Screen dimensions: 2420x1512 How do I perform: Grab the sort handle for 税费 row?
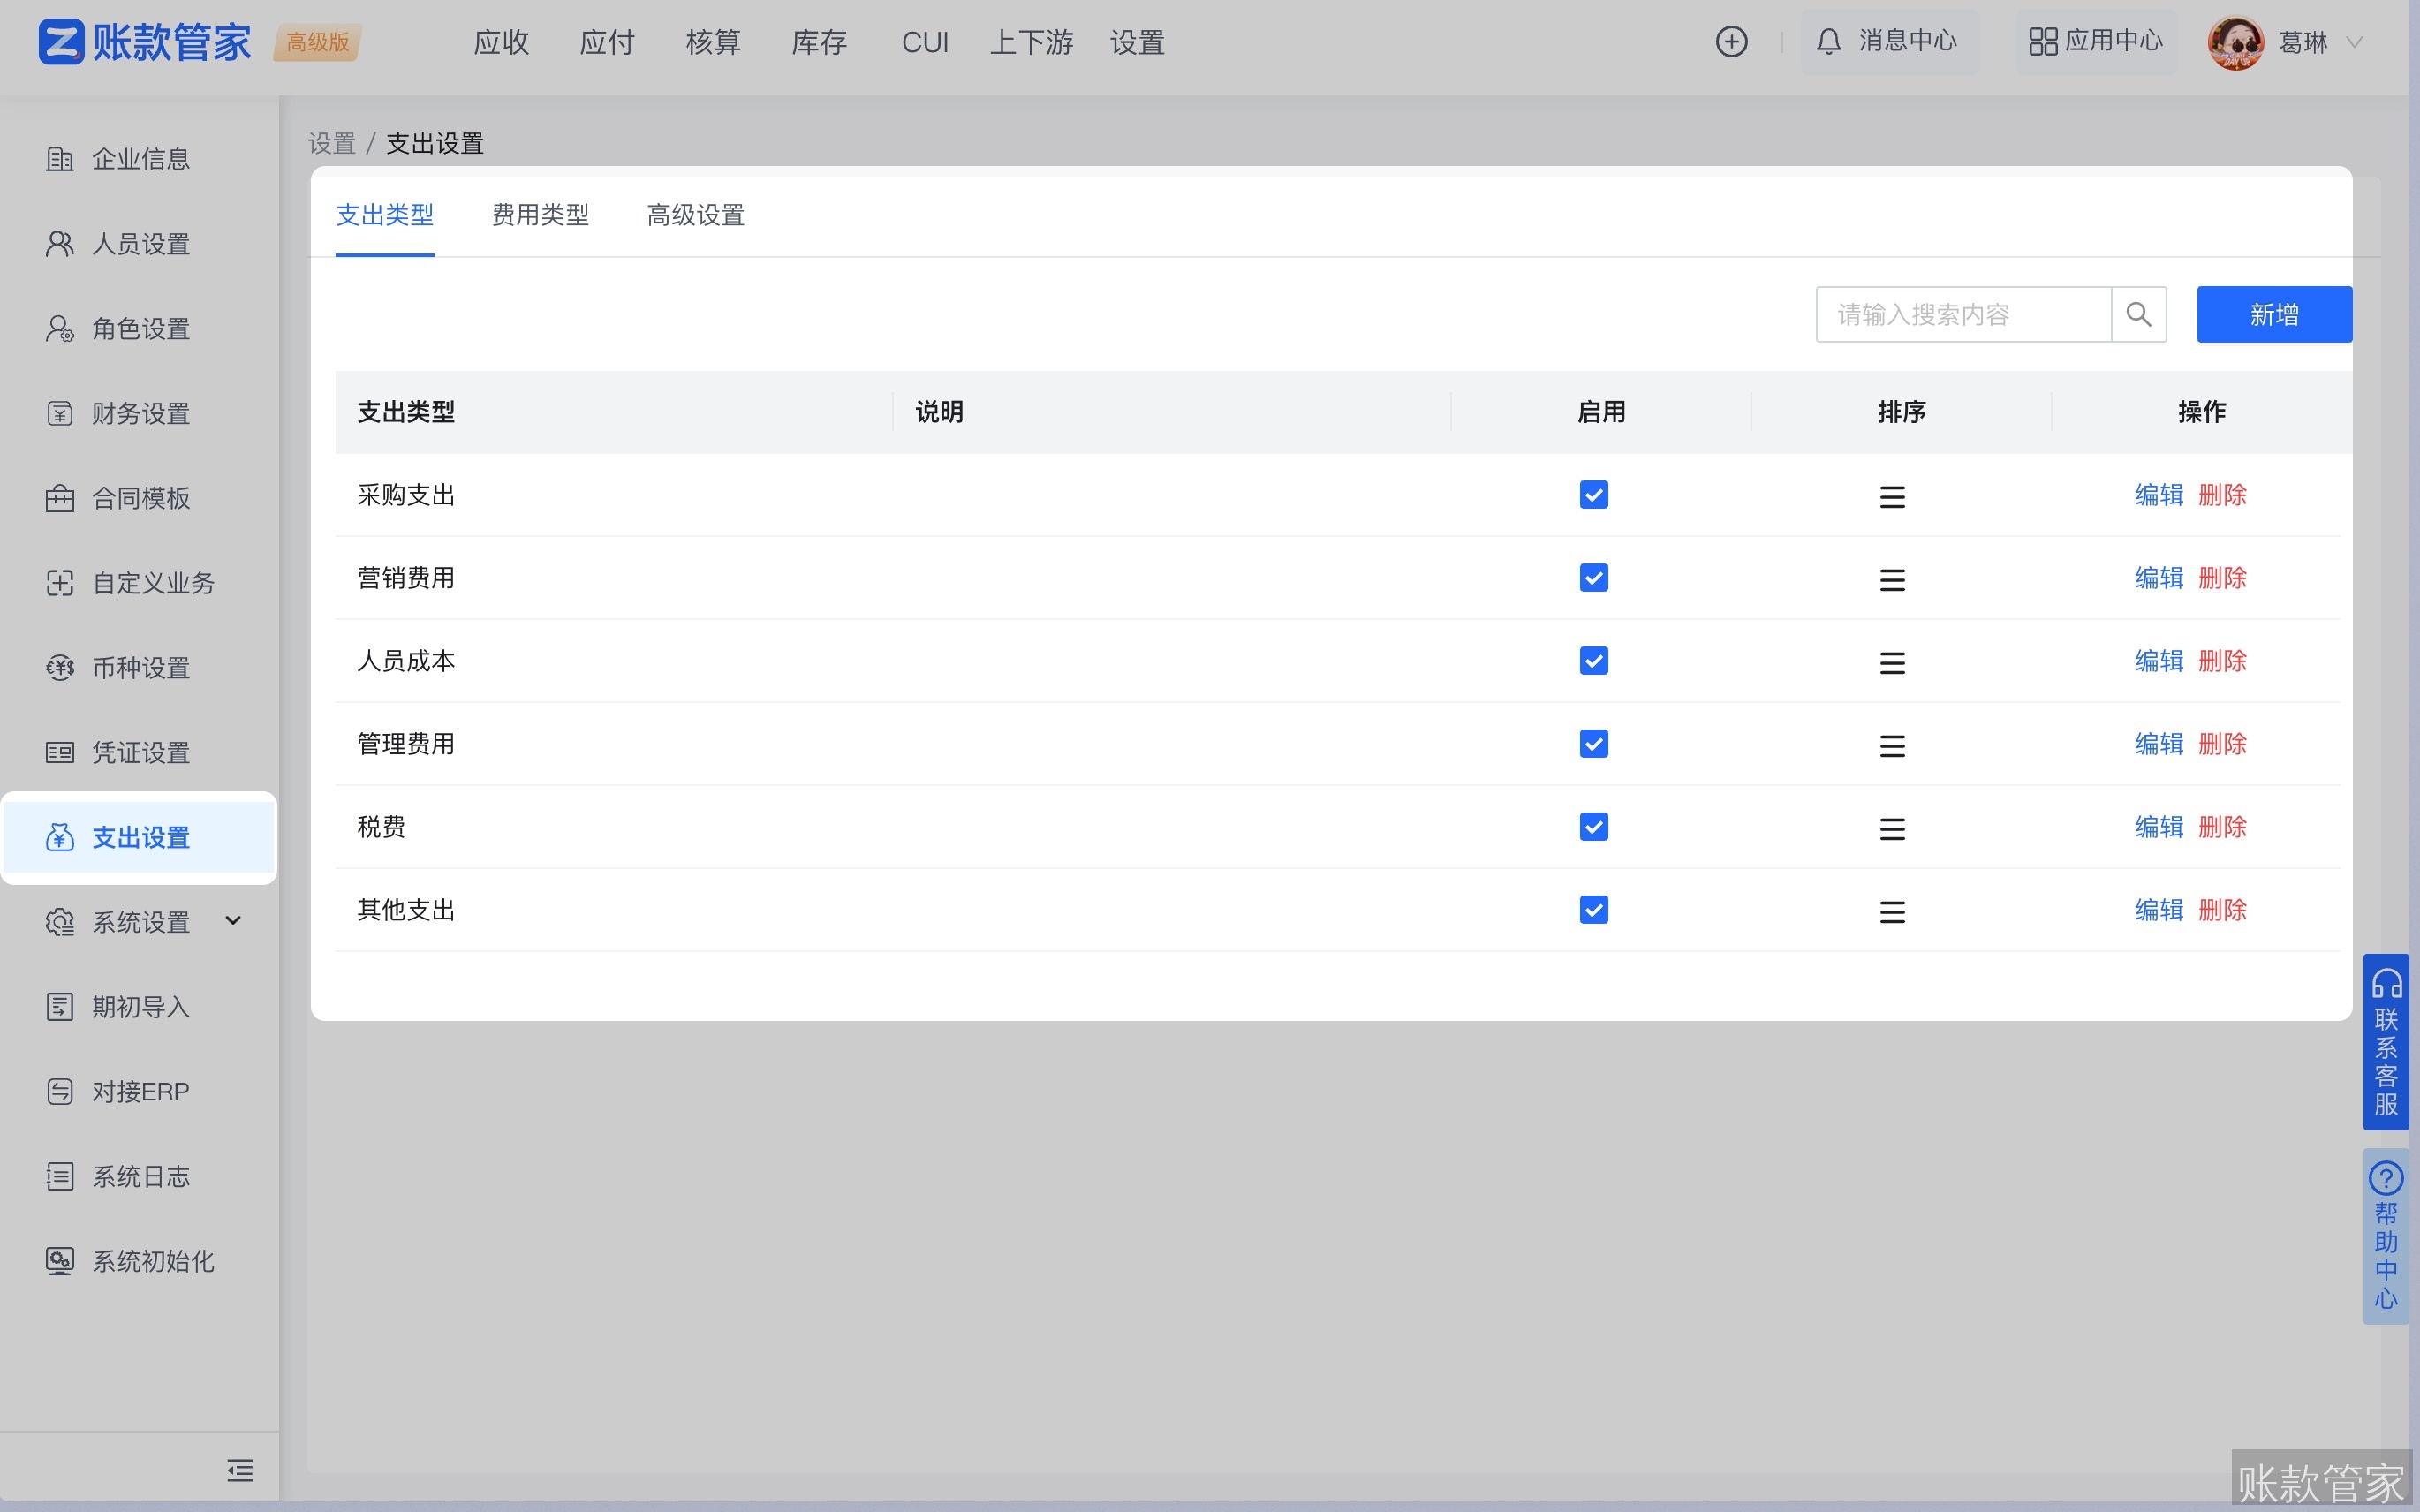(1892, 829)
